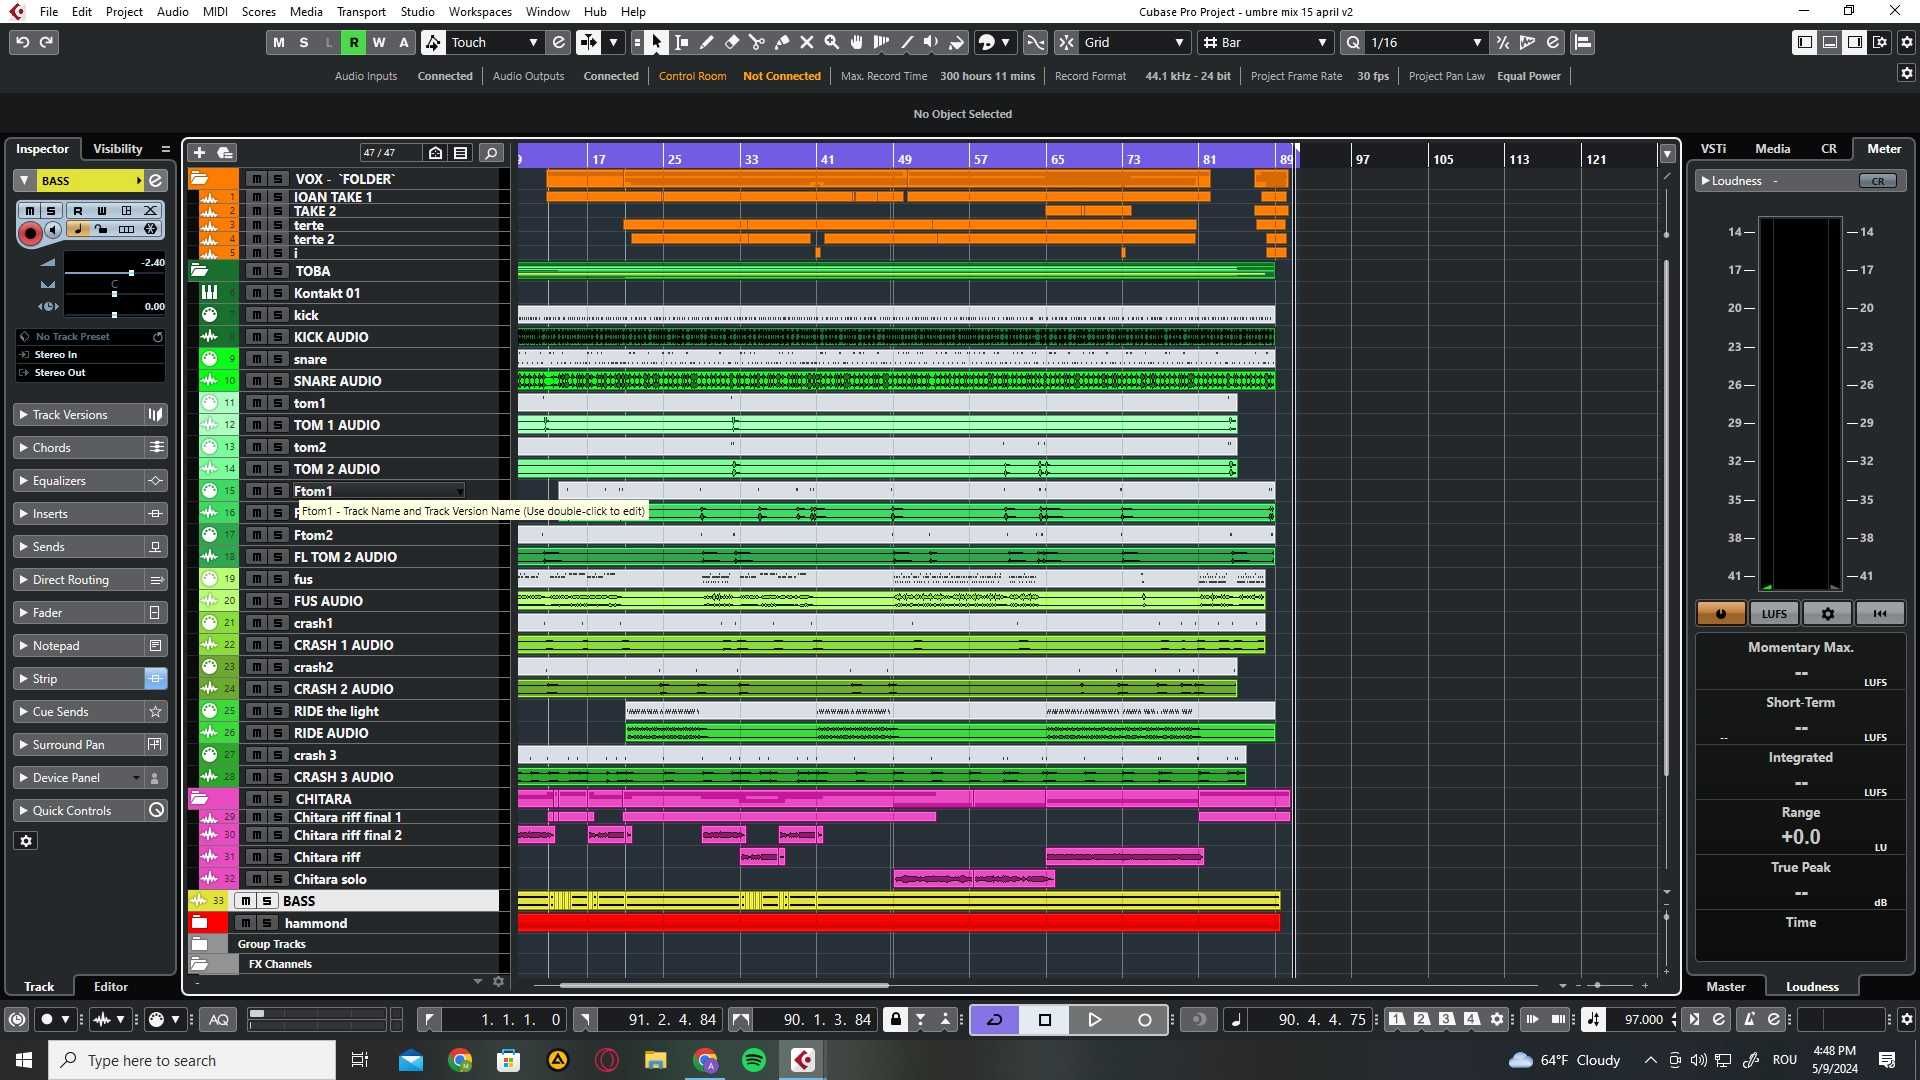
Task: Select the Color paint bucket tool
Action: [x=957, y=42]
